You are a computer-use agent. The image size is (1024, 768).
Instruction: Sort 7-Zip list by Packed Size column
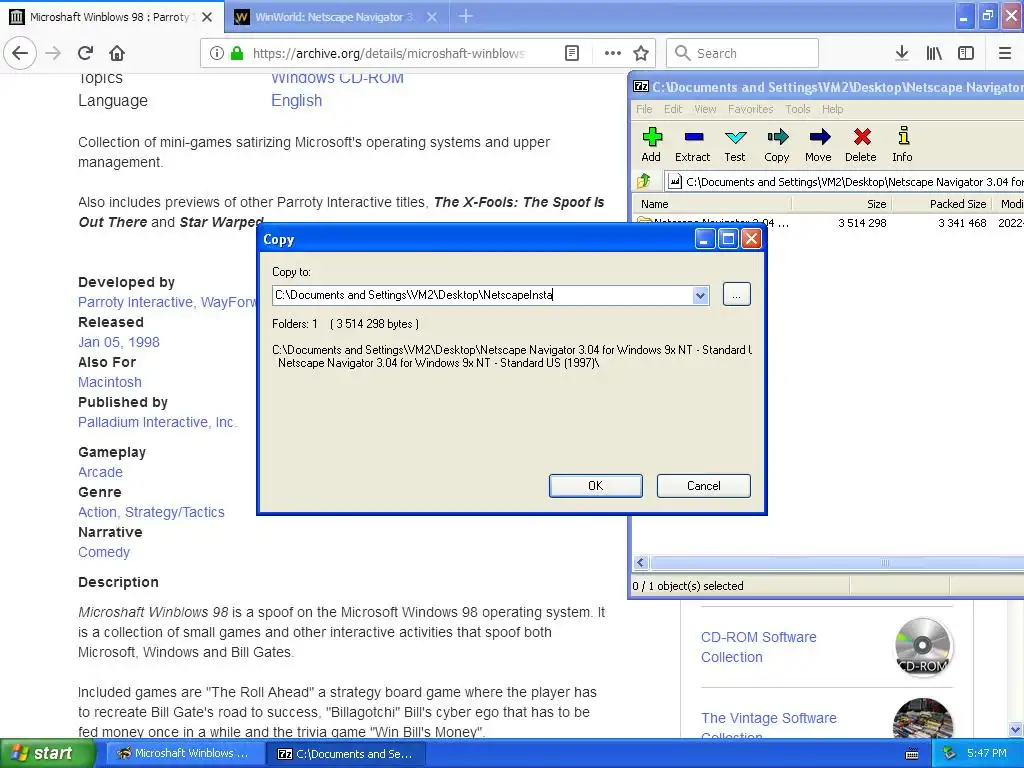pos(942,204)
